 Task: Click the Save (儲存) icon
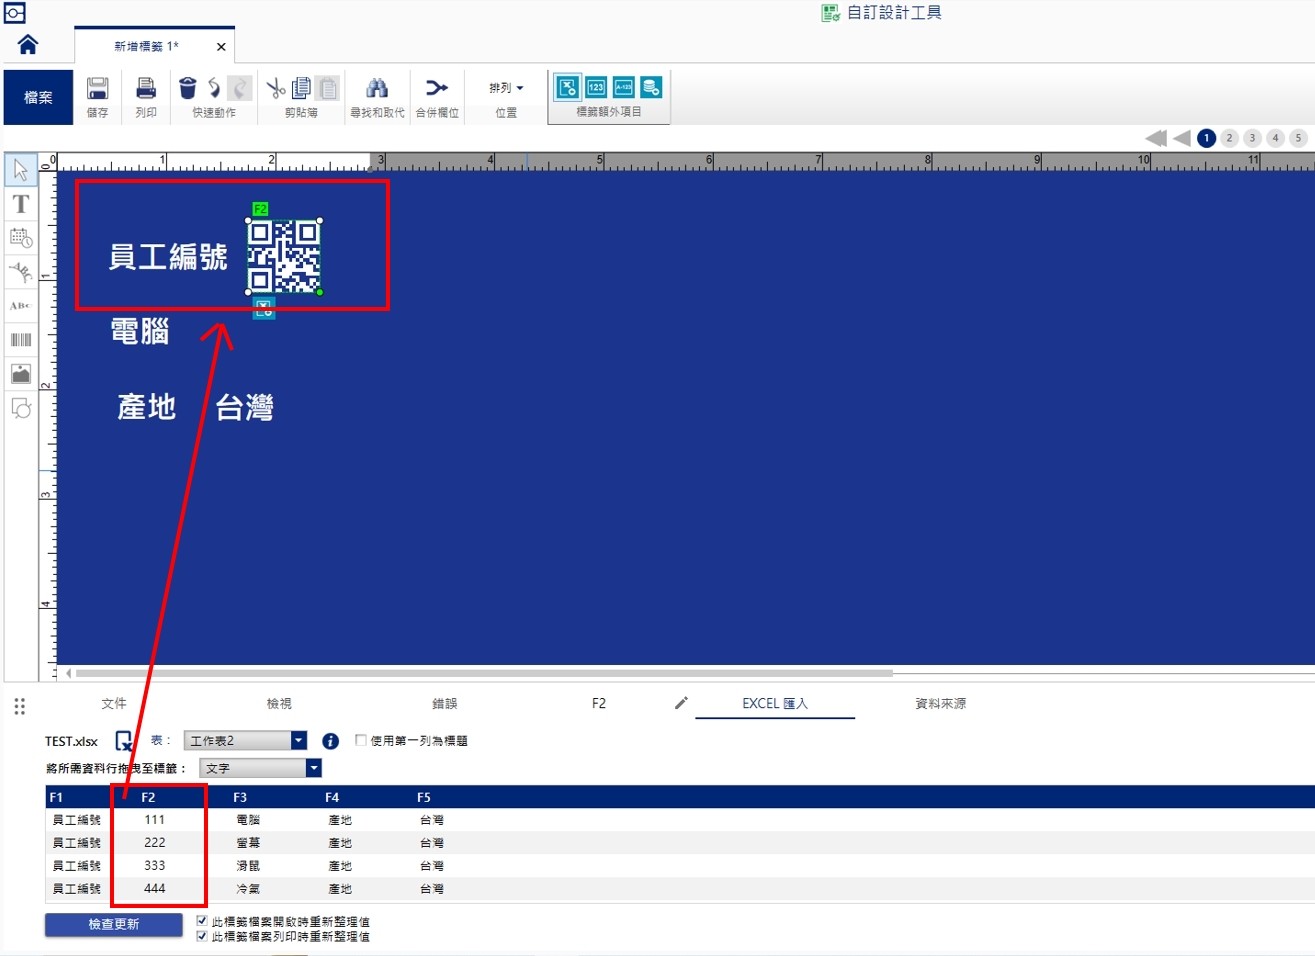(x=97, y=88)
